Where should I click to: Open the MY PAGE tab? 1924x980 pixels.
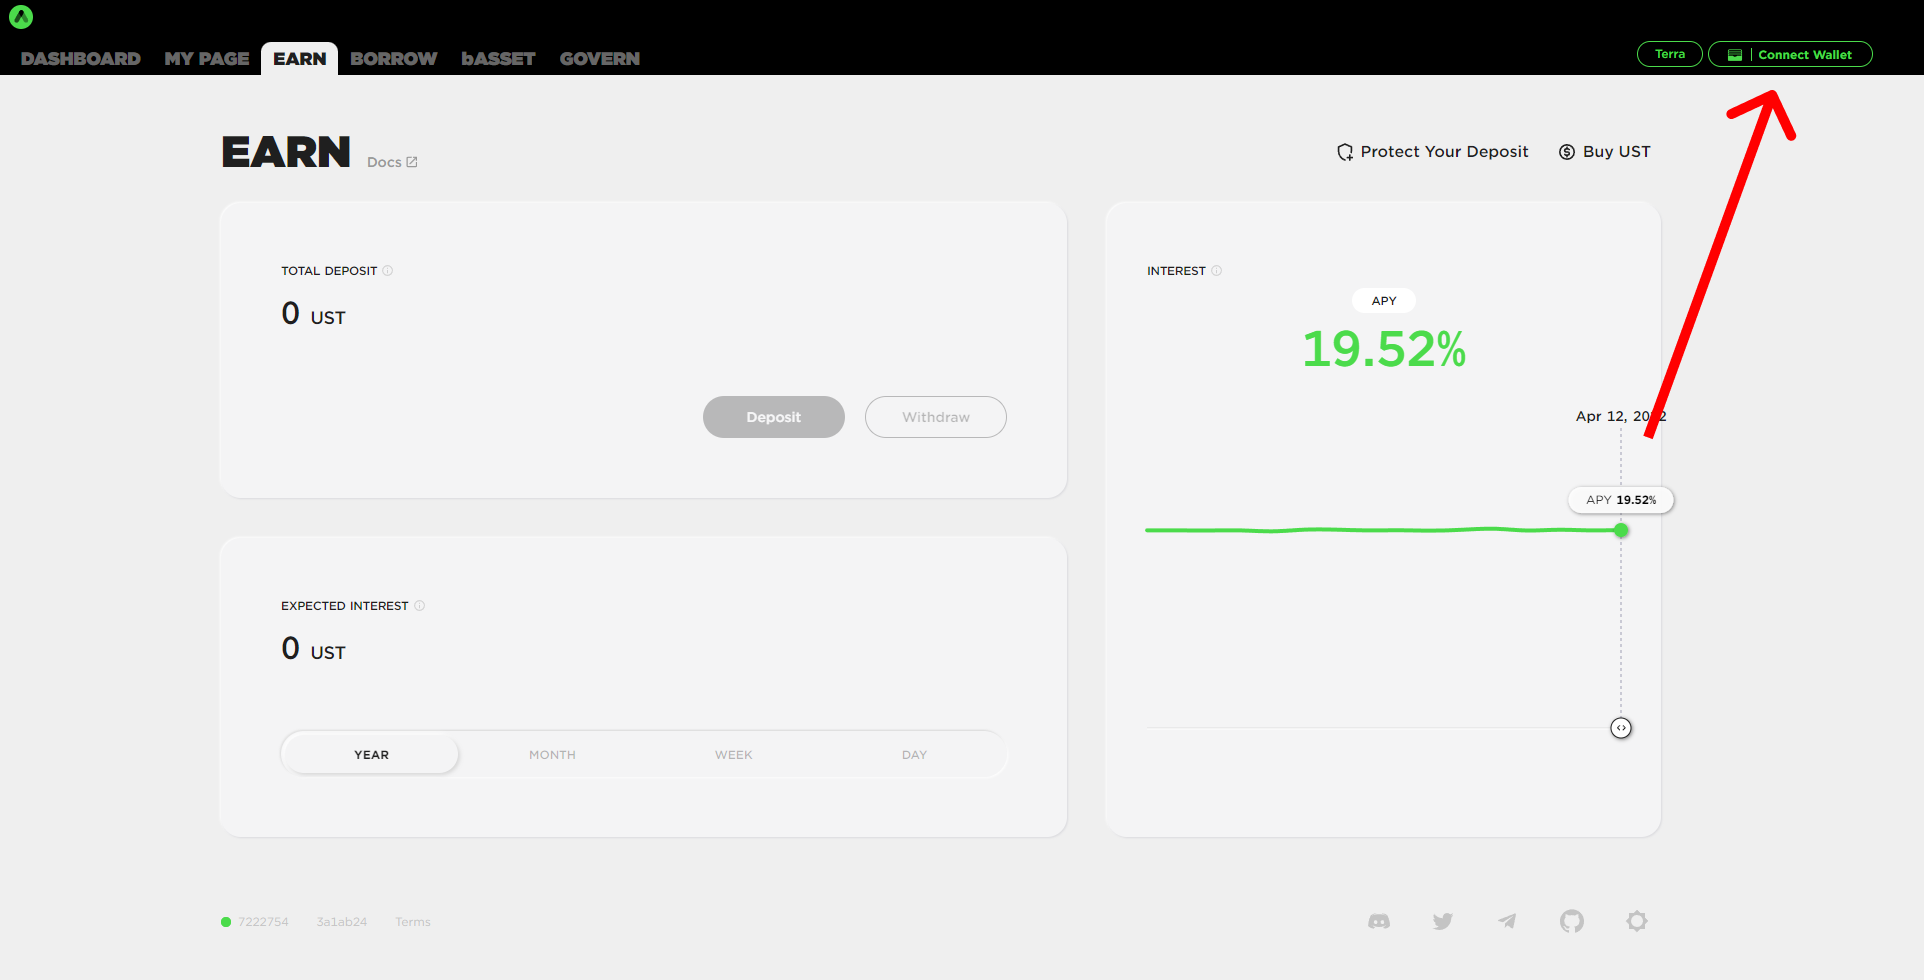point(207,59)
